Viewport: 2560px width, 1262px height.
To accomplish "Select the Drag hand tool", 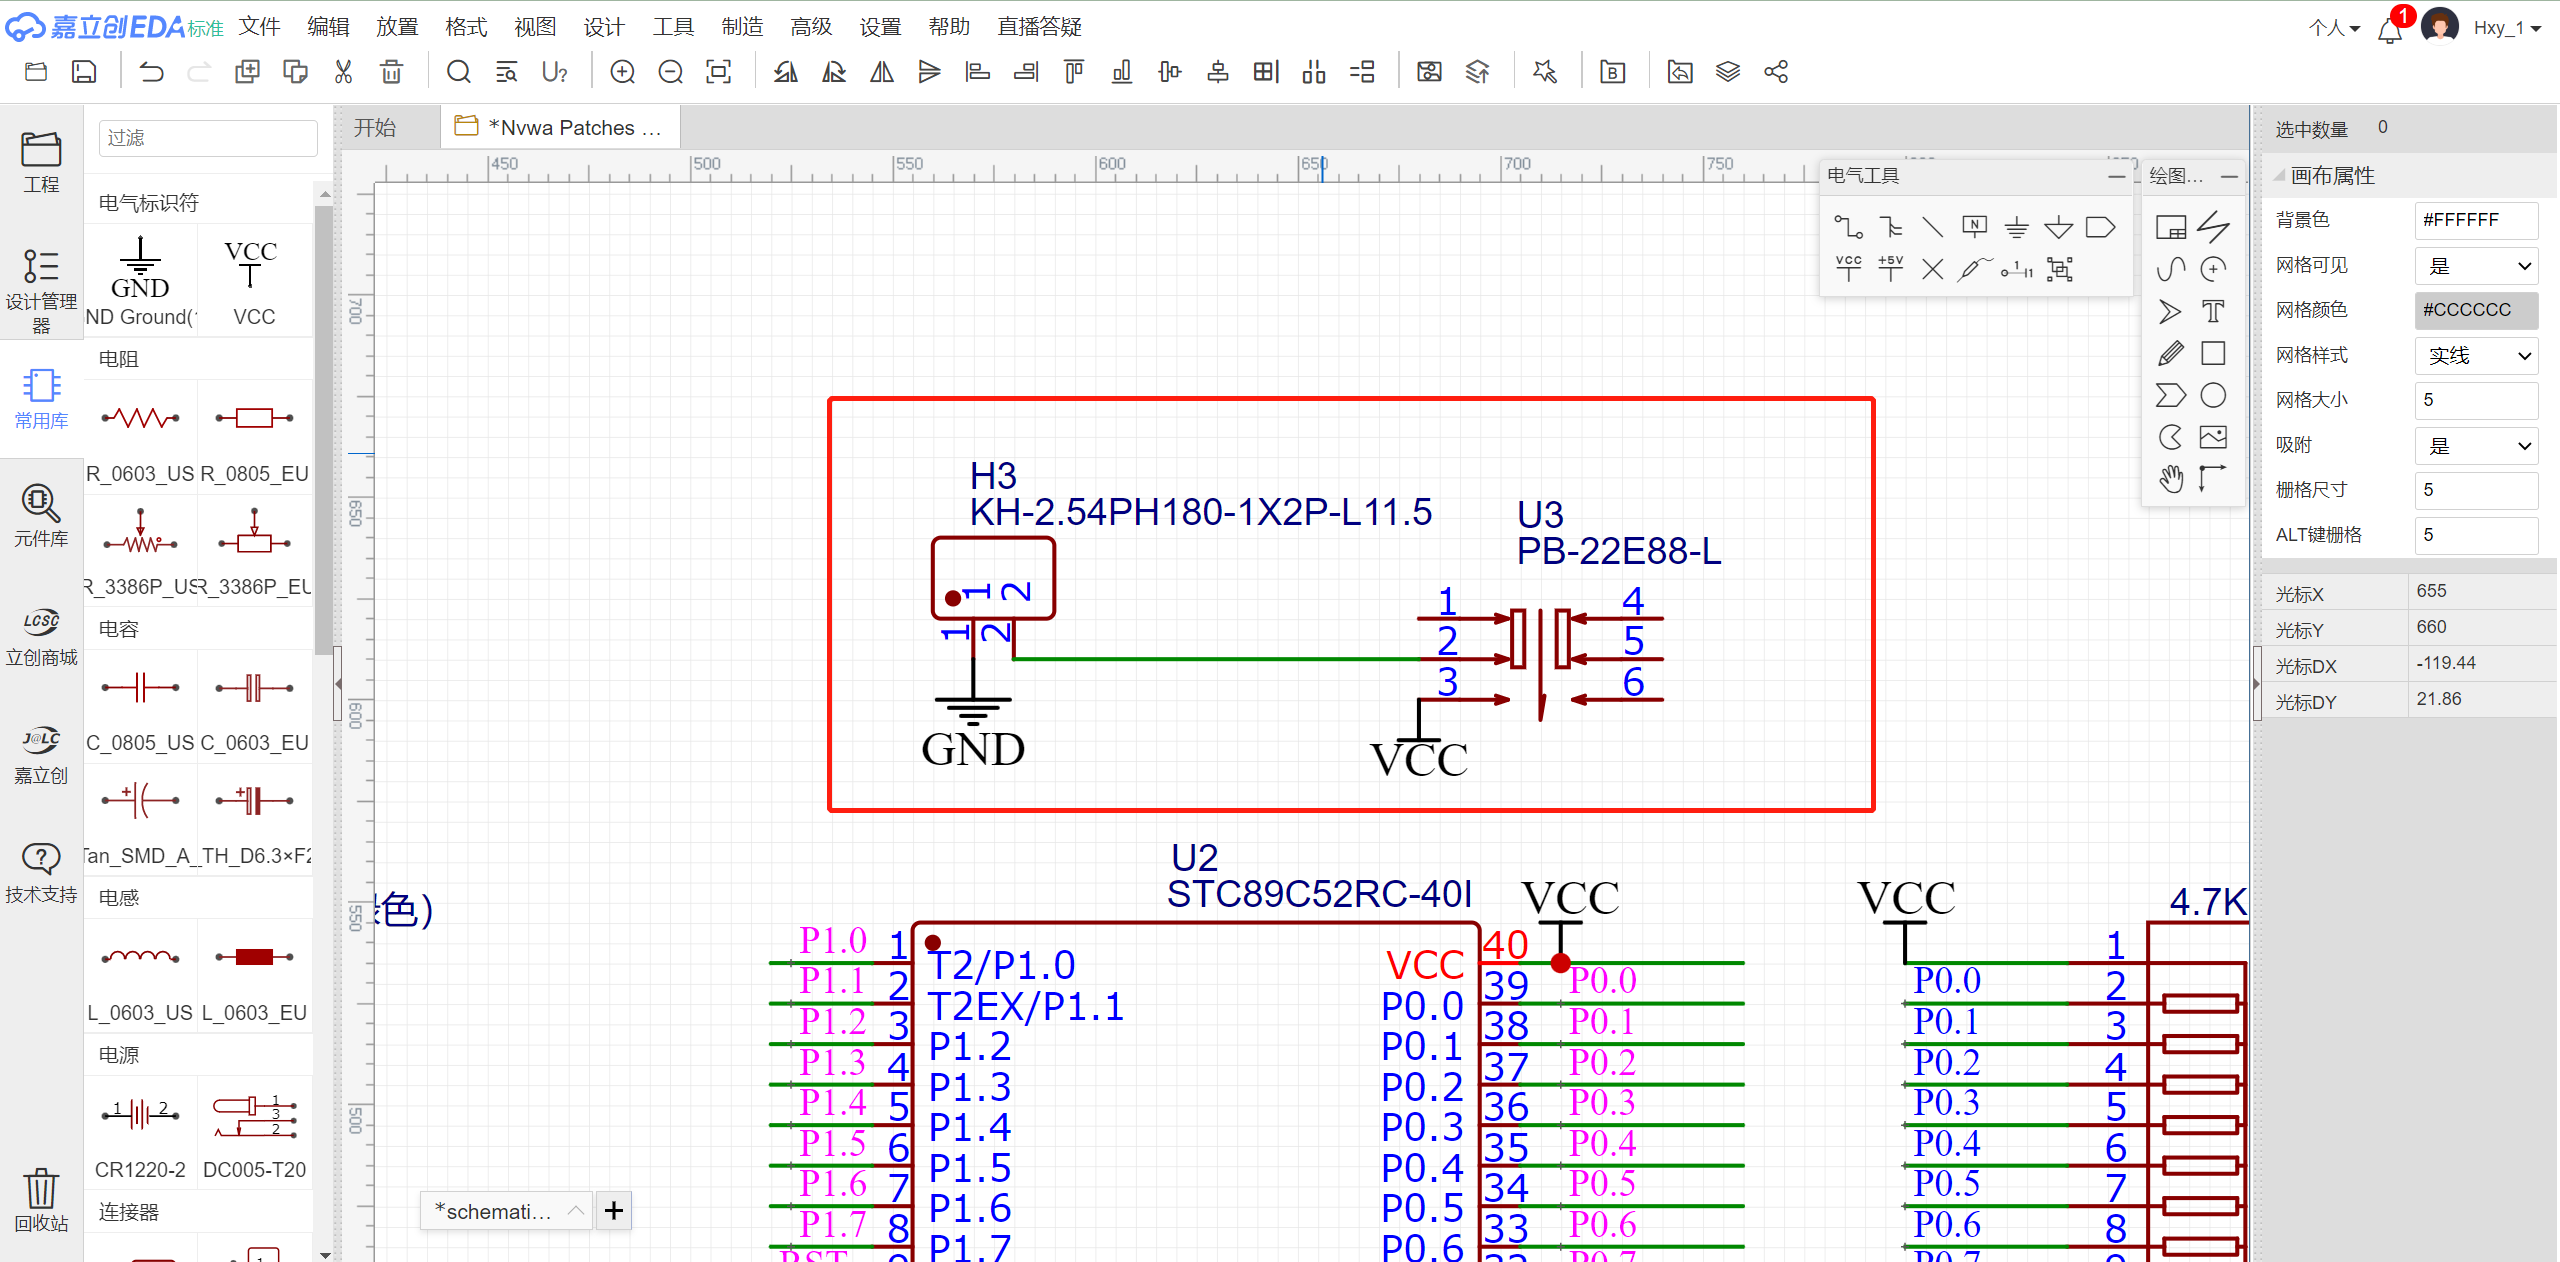I will [2170, 479].
